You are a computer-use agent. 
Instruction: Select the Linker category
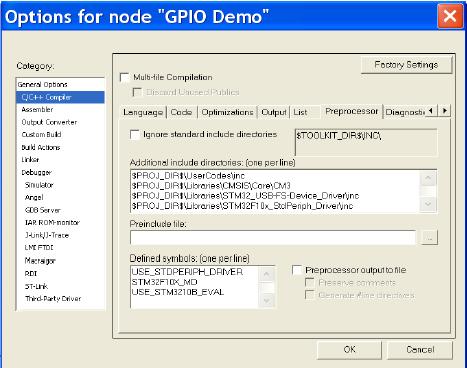(x=30, y=160)
